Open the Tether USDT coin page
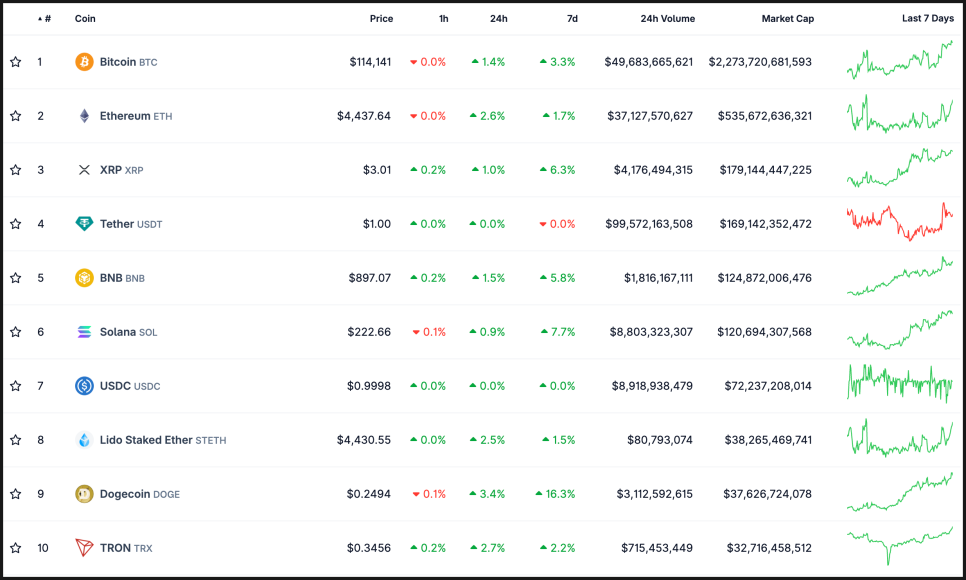This screenshot has height=580, width=966. [131, 224]
